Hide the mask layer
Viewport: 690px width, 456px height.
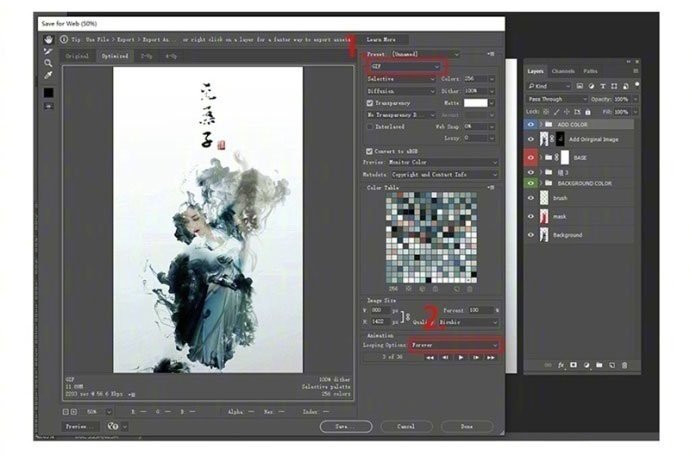[531, 217]
